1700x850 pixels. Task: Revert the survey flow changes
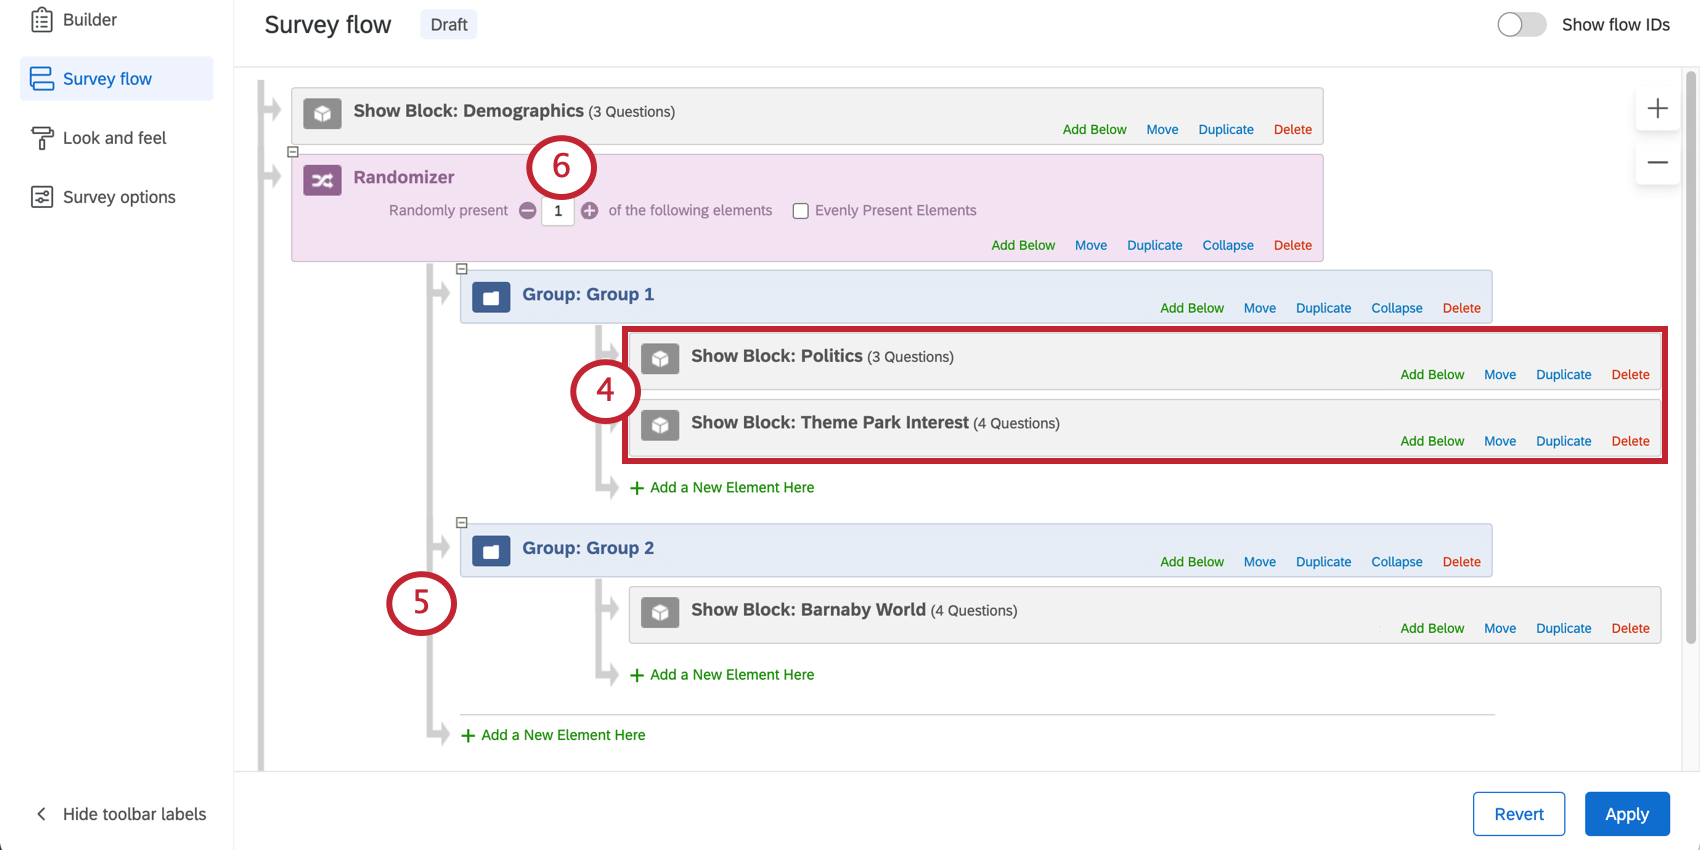(x=1519, y=814)
